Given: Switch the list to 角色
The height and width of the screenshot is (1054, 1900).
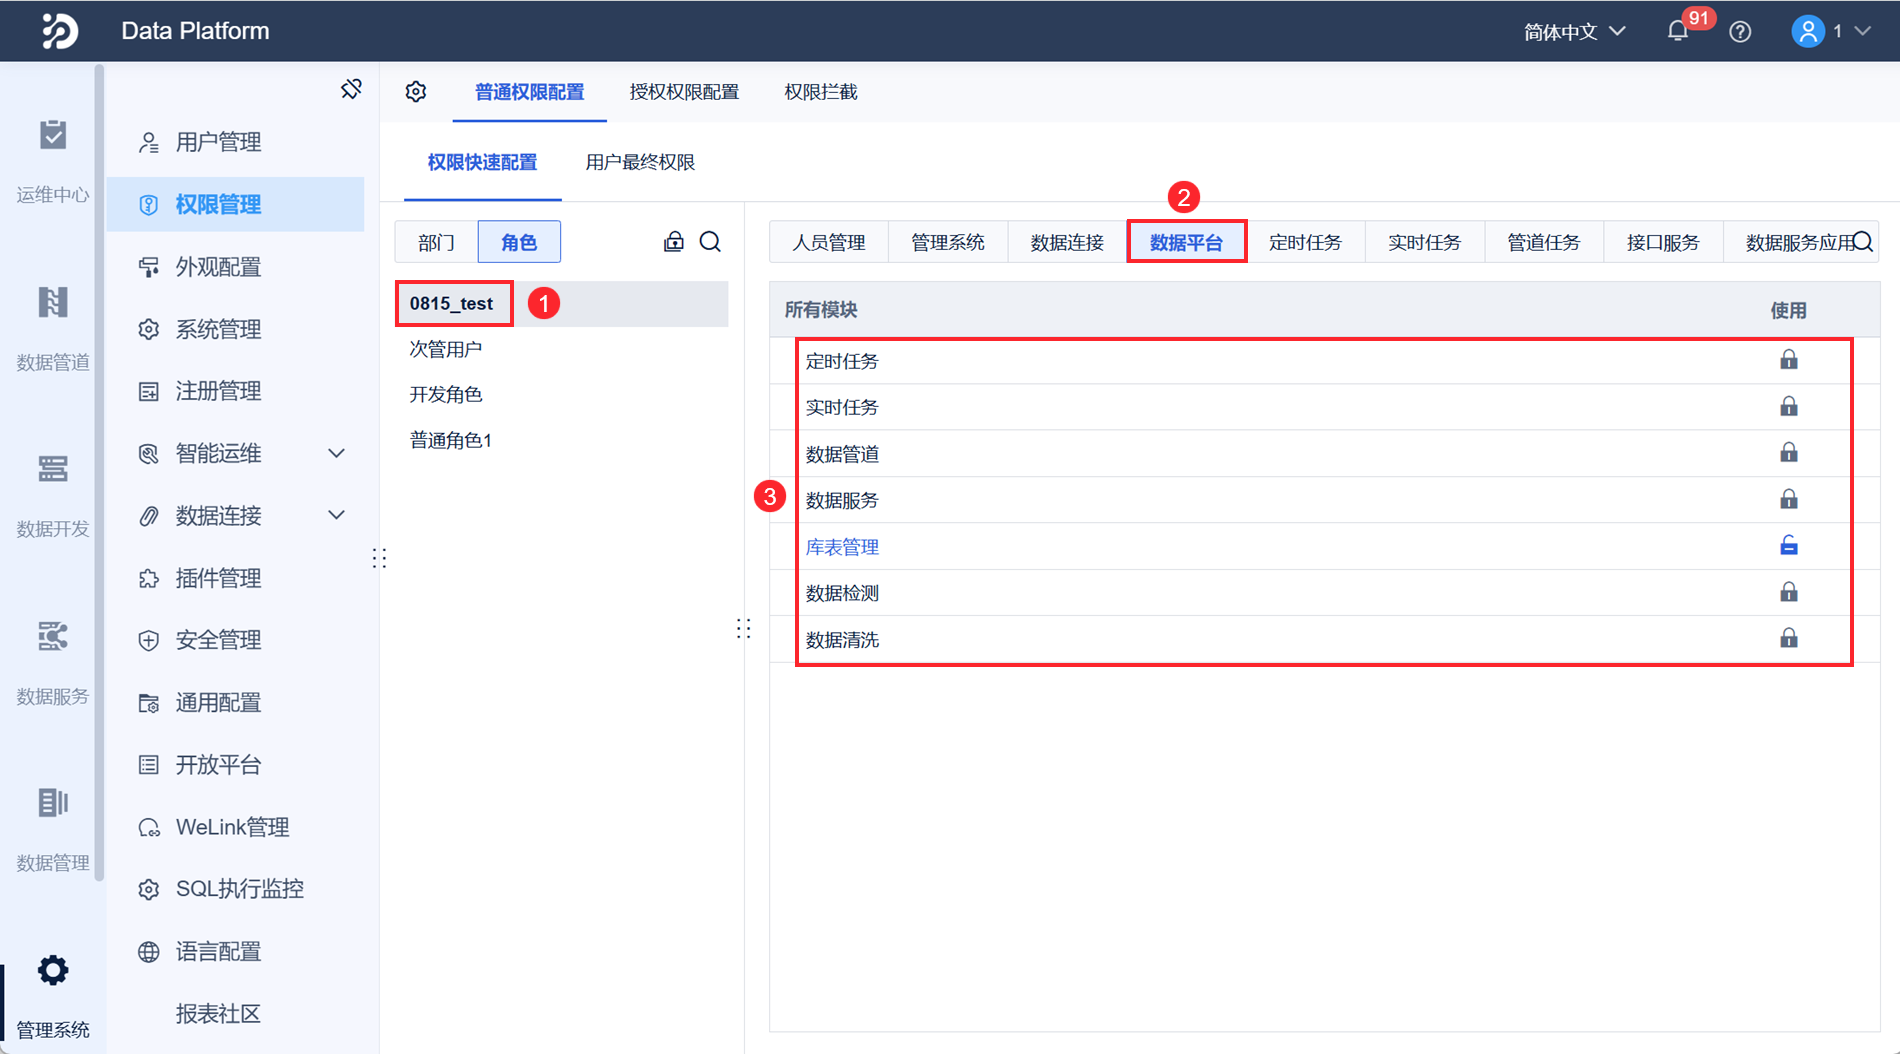Looking at the screenshot, I should [519, 242].
